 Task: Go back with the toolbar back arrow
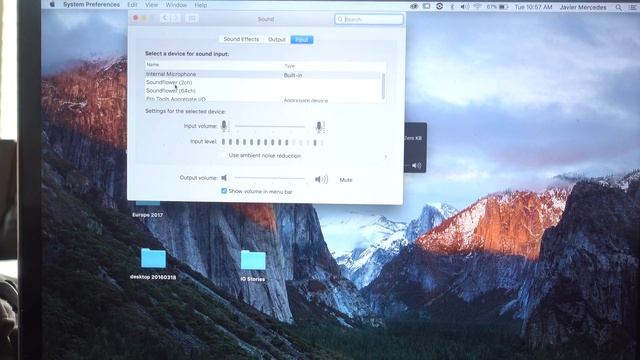165,18
